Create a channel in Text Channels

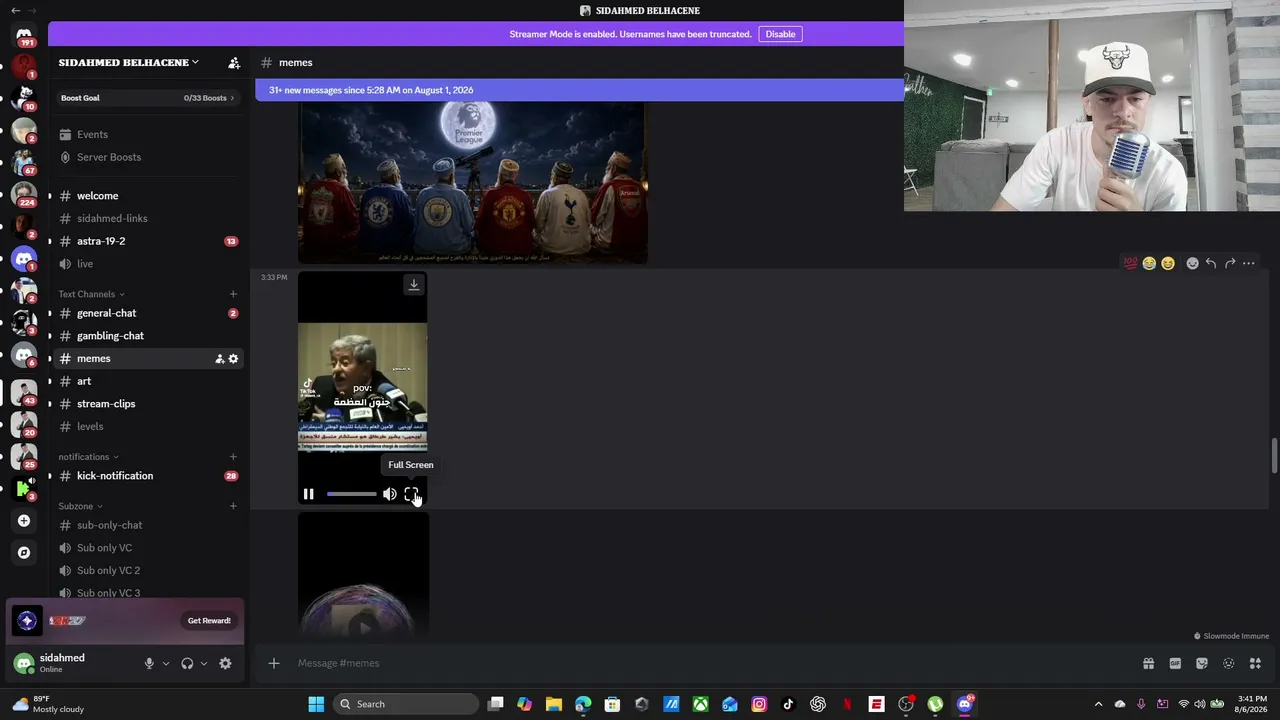click(x=233, y=294)
